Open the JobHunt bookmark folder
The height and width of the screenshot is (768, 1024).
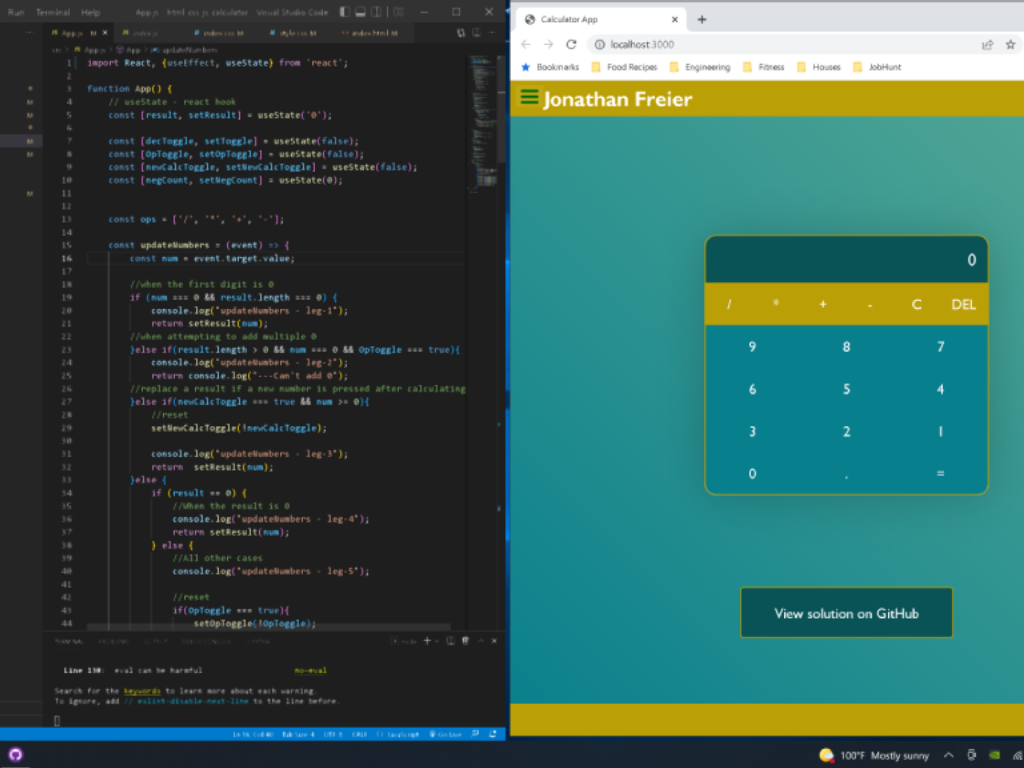coord(877,67)
